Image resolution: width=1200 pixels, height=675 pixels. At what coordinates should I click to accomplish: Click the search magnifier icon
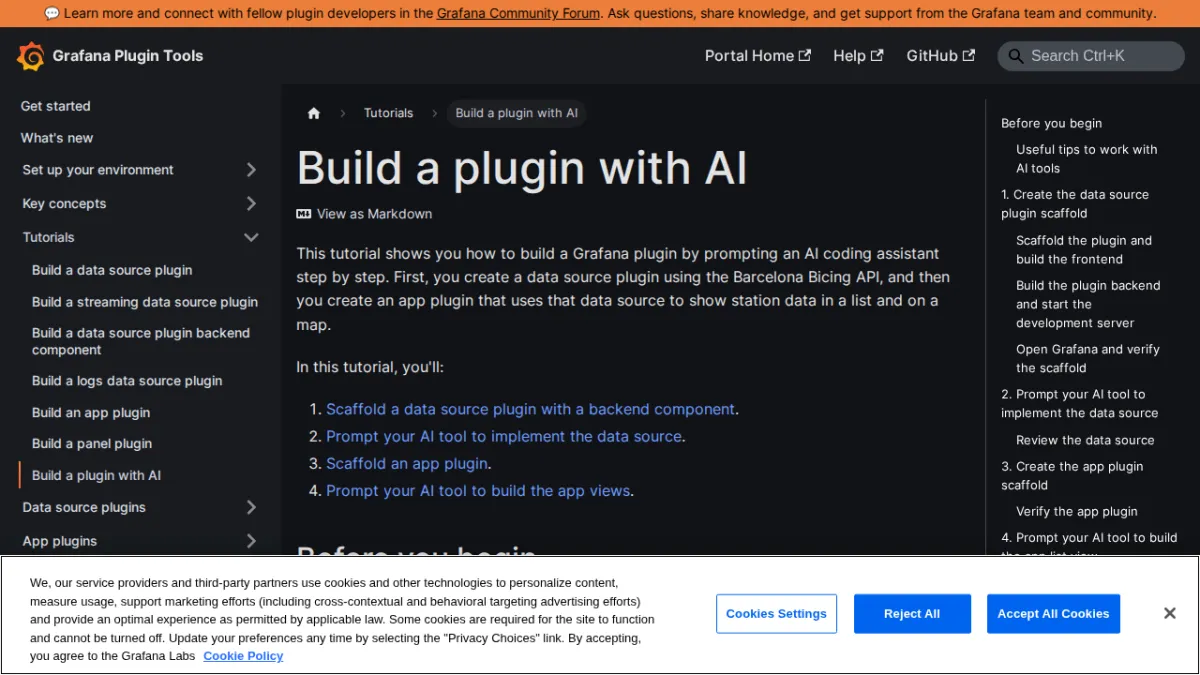point(1016,56)
